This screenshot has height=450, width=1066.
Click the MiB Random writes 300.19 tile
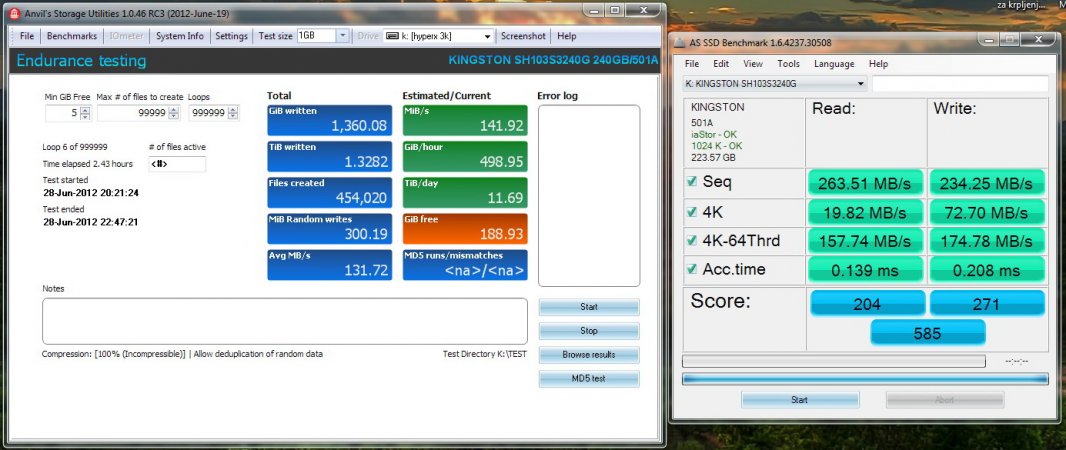pyautogui.click(x=330, y=229)
